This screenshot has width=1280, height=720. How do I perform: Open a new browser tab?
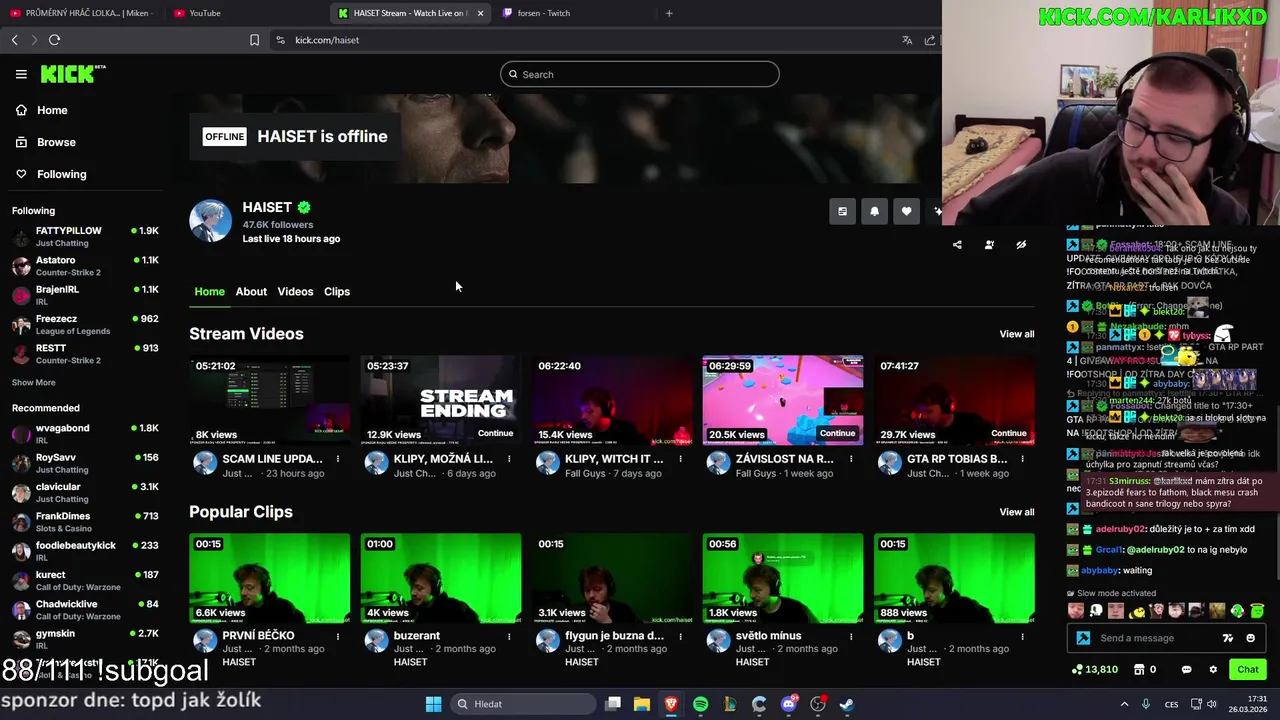pyautogui.click(x=669, y=13)
